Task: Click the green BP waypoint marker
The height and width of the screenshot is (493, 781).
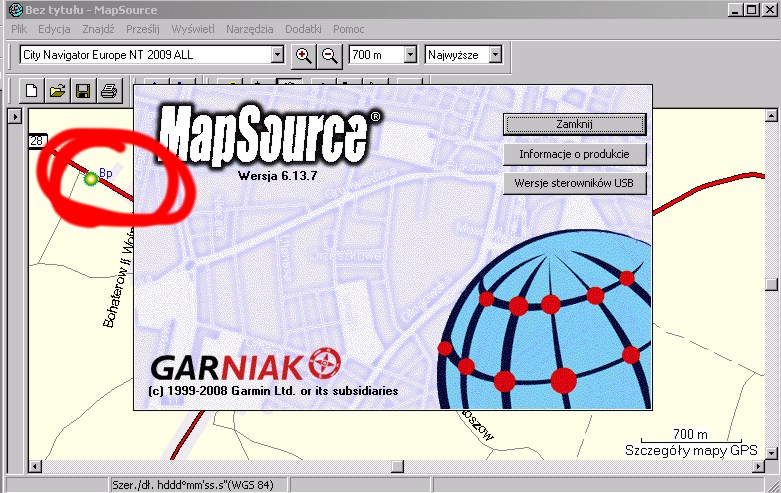Action: (91, 178)
